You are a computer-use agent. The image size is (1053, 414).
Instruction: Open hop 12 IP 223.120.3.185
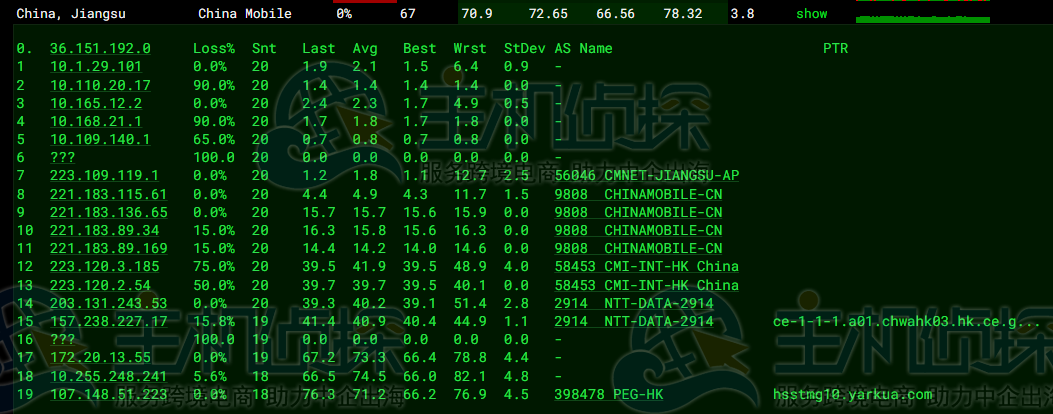104,266
